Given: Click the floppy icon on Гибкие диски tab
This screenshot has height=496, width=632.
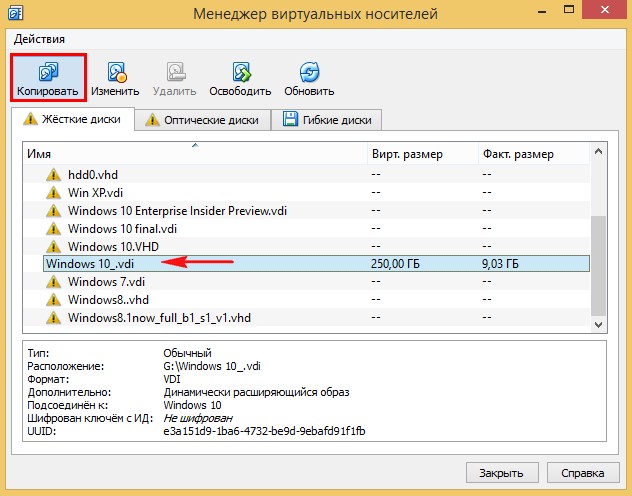Looking at the screenshot, I should coord(290,119).
